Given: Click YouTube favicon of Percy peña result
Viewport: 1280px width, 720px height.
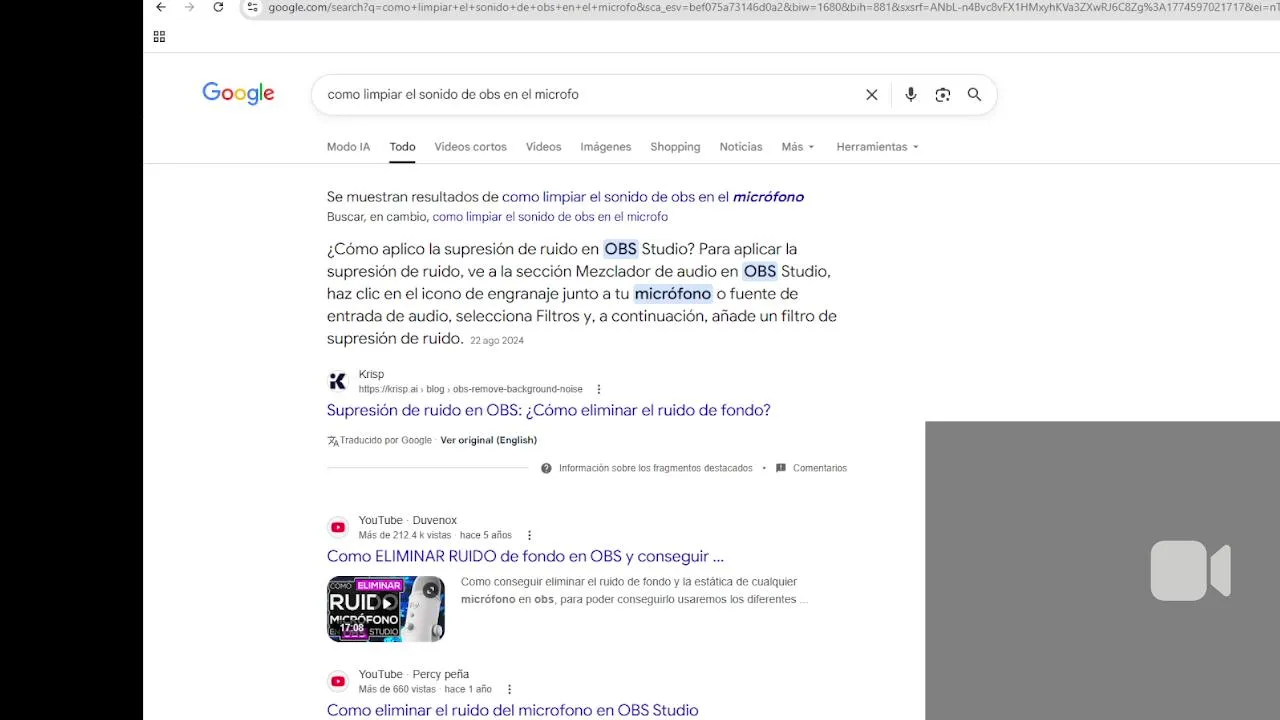Looking at the screenshot, I should 338,681.
